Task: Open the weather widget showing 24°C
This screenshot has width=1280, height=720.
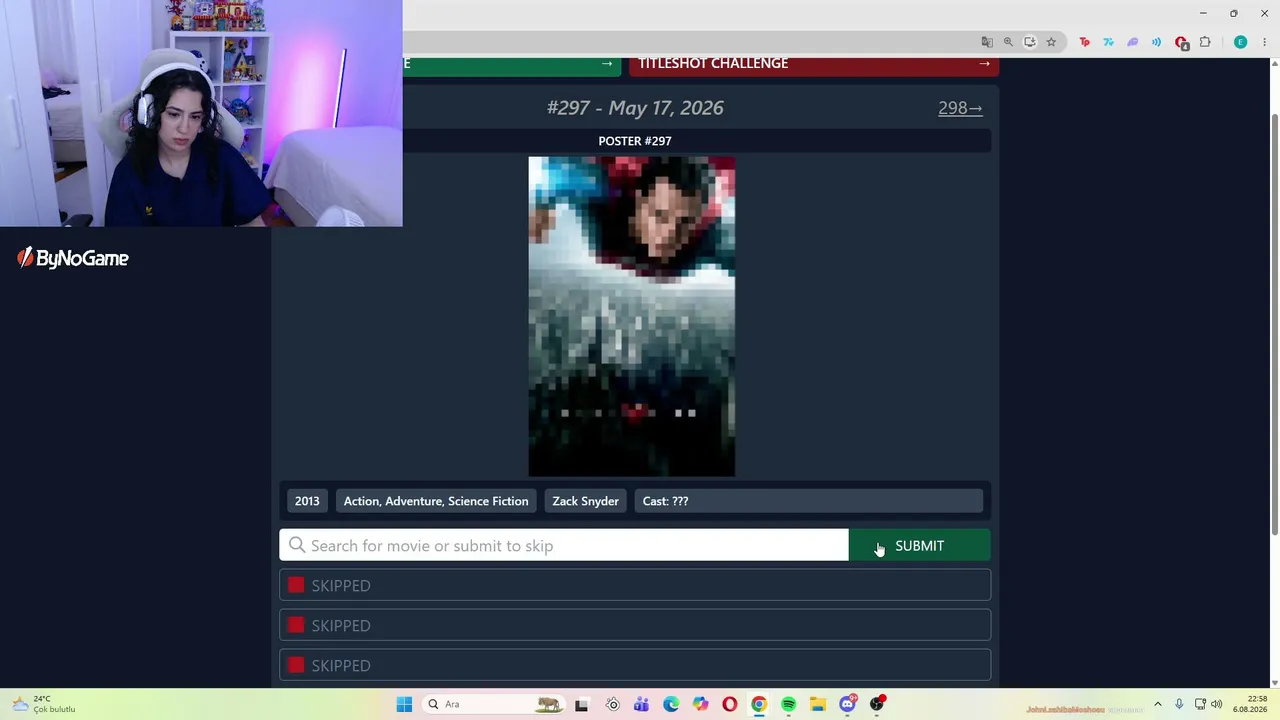Action: (43, 704)
